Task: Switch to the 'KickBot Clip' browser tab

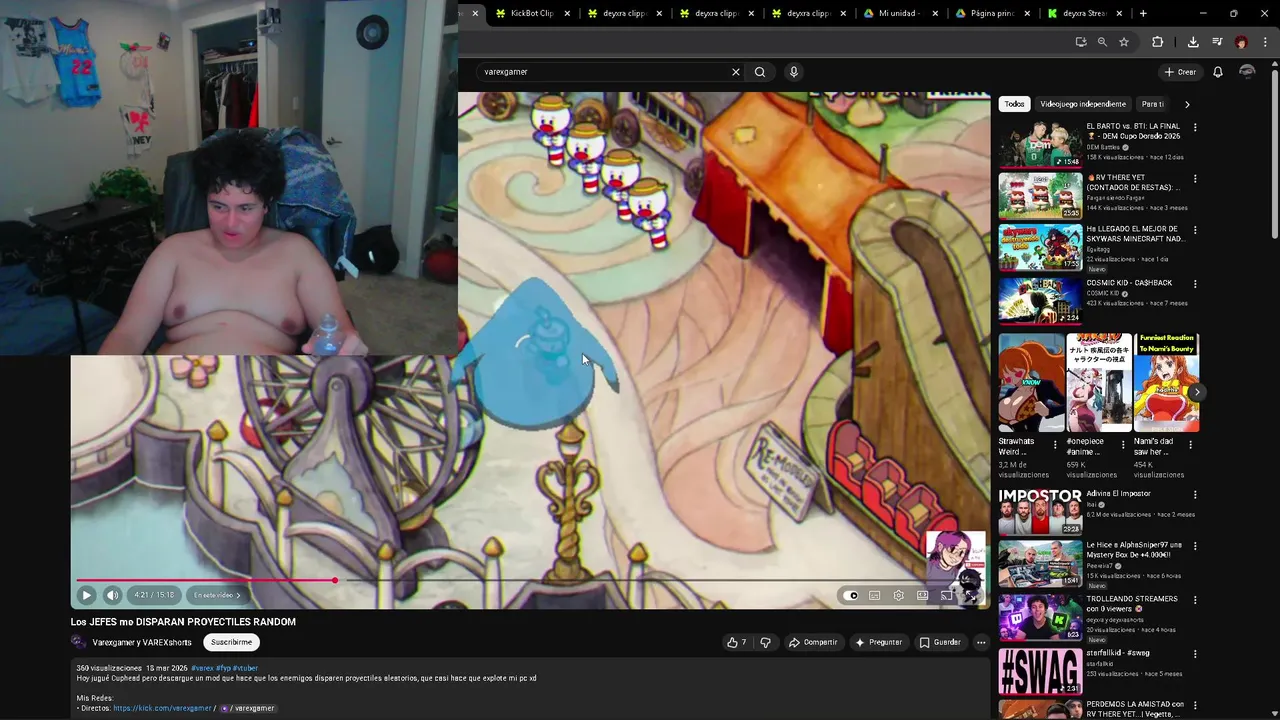Action: (530, 13)
